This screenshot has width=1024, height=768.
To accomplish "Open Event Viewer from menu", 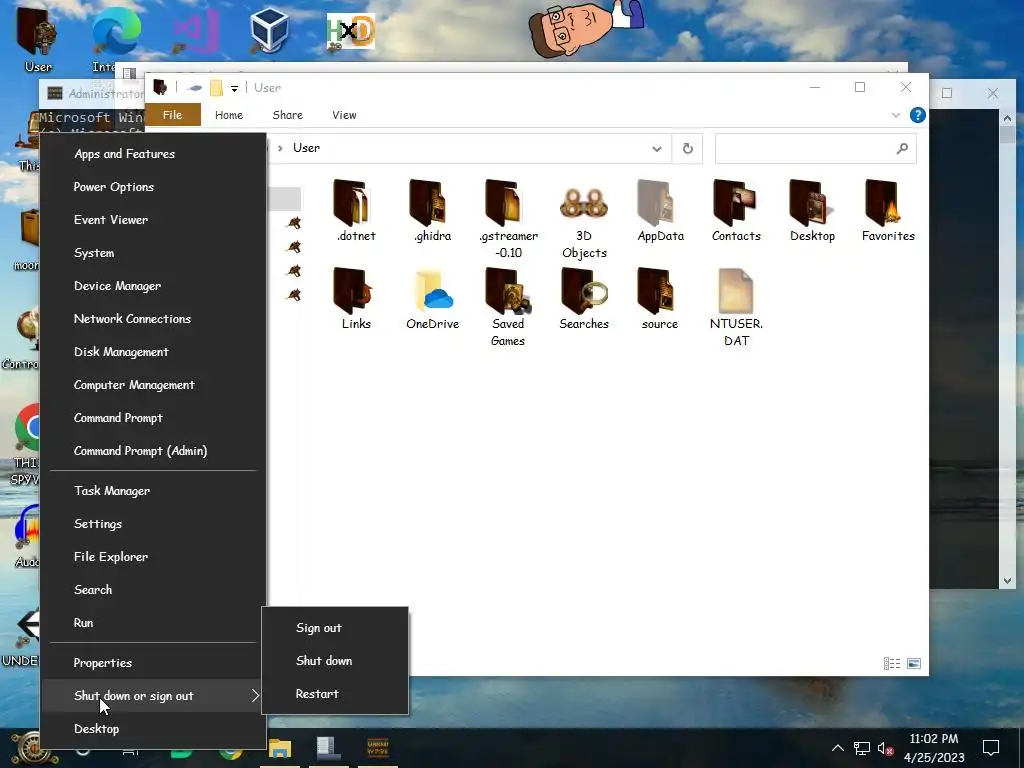I will pos(153,220).
